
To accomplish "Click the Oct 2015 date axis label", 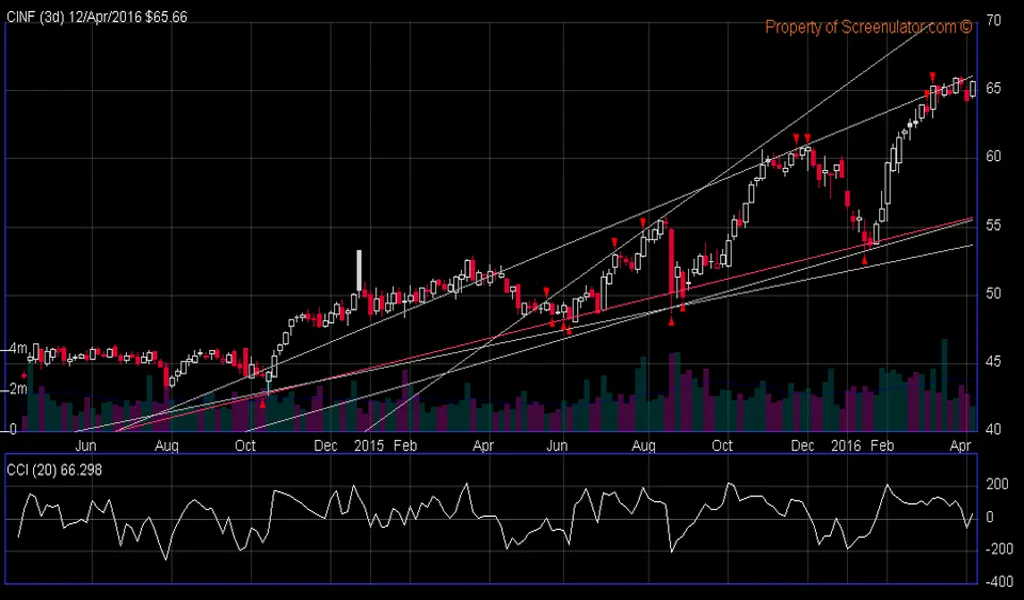I will 722,446.
